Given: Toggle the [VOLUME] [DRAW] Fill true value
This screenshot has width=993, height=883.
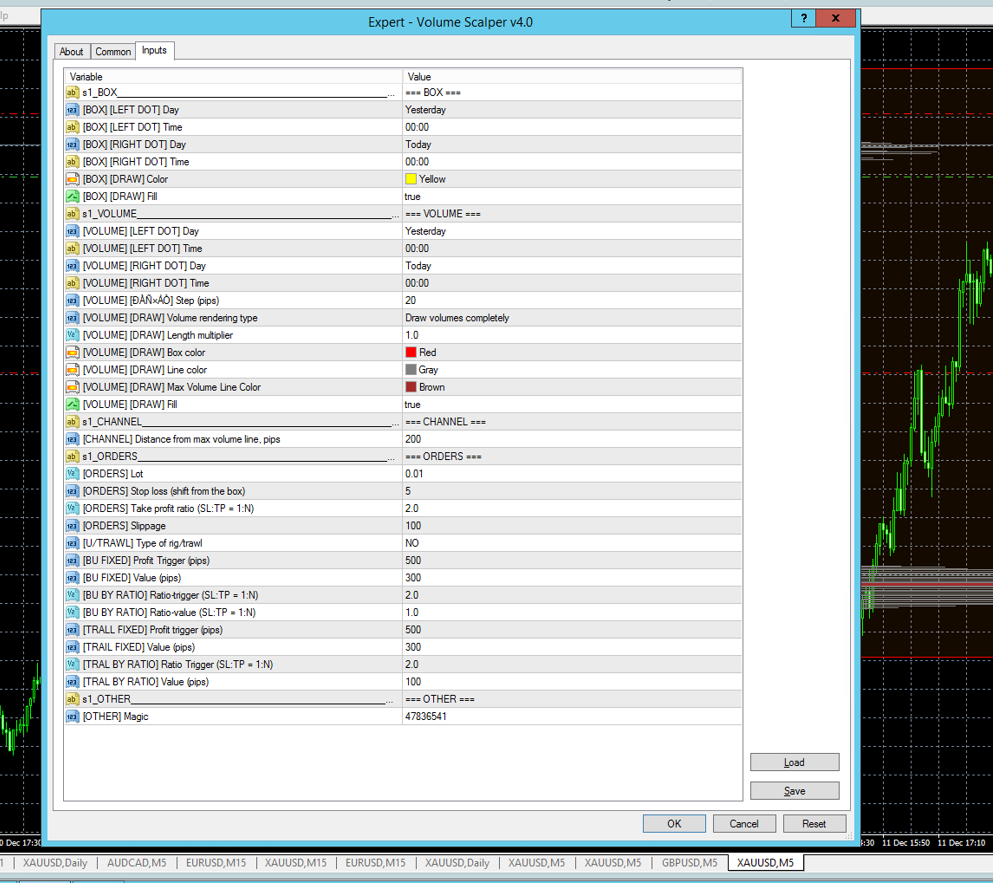Looking at the screenshot, I should pos(413,405).
